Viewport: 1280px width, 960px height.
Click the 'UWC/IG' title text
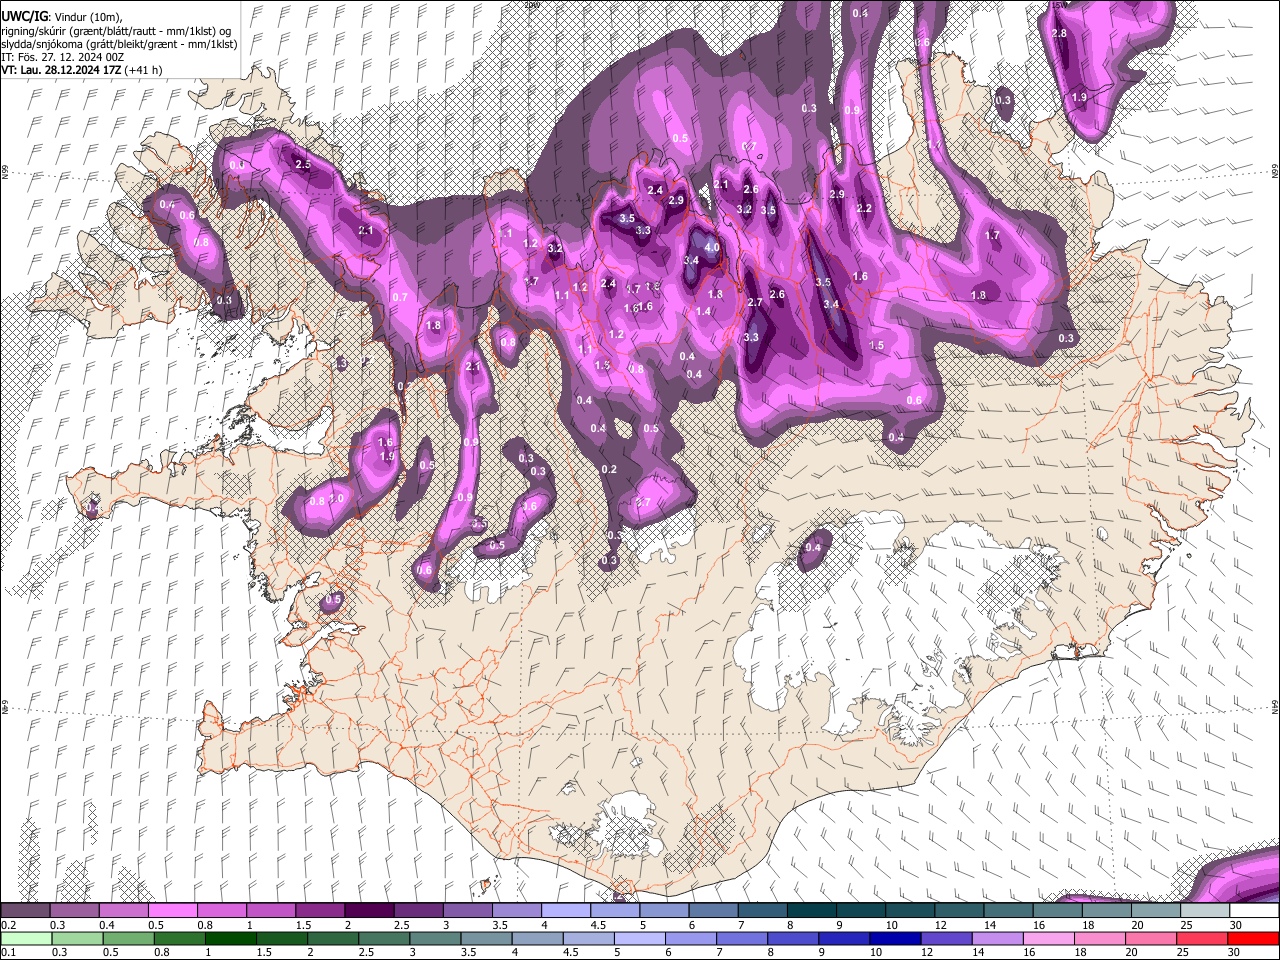24,16
